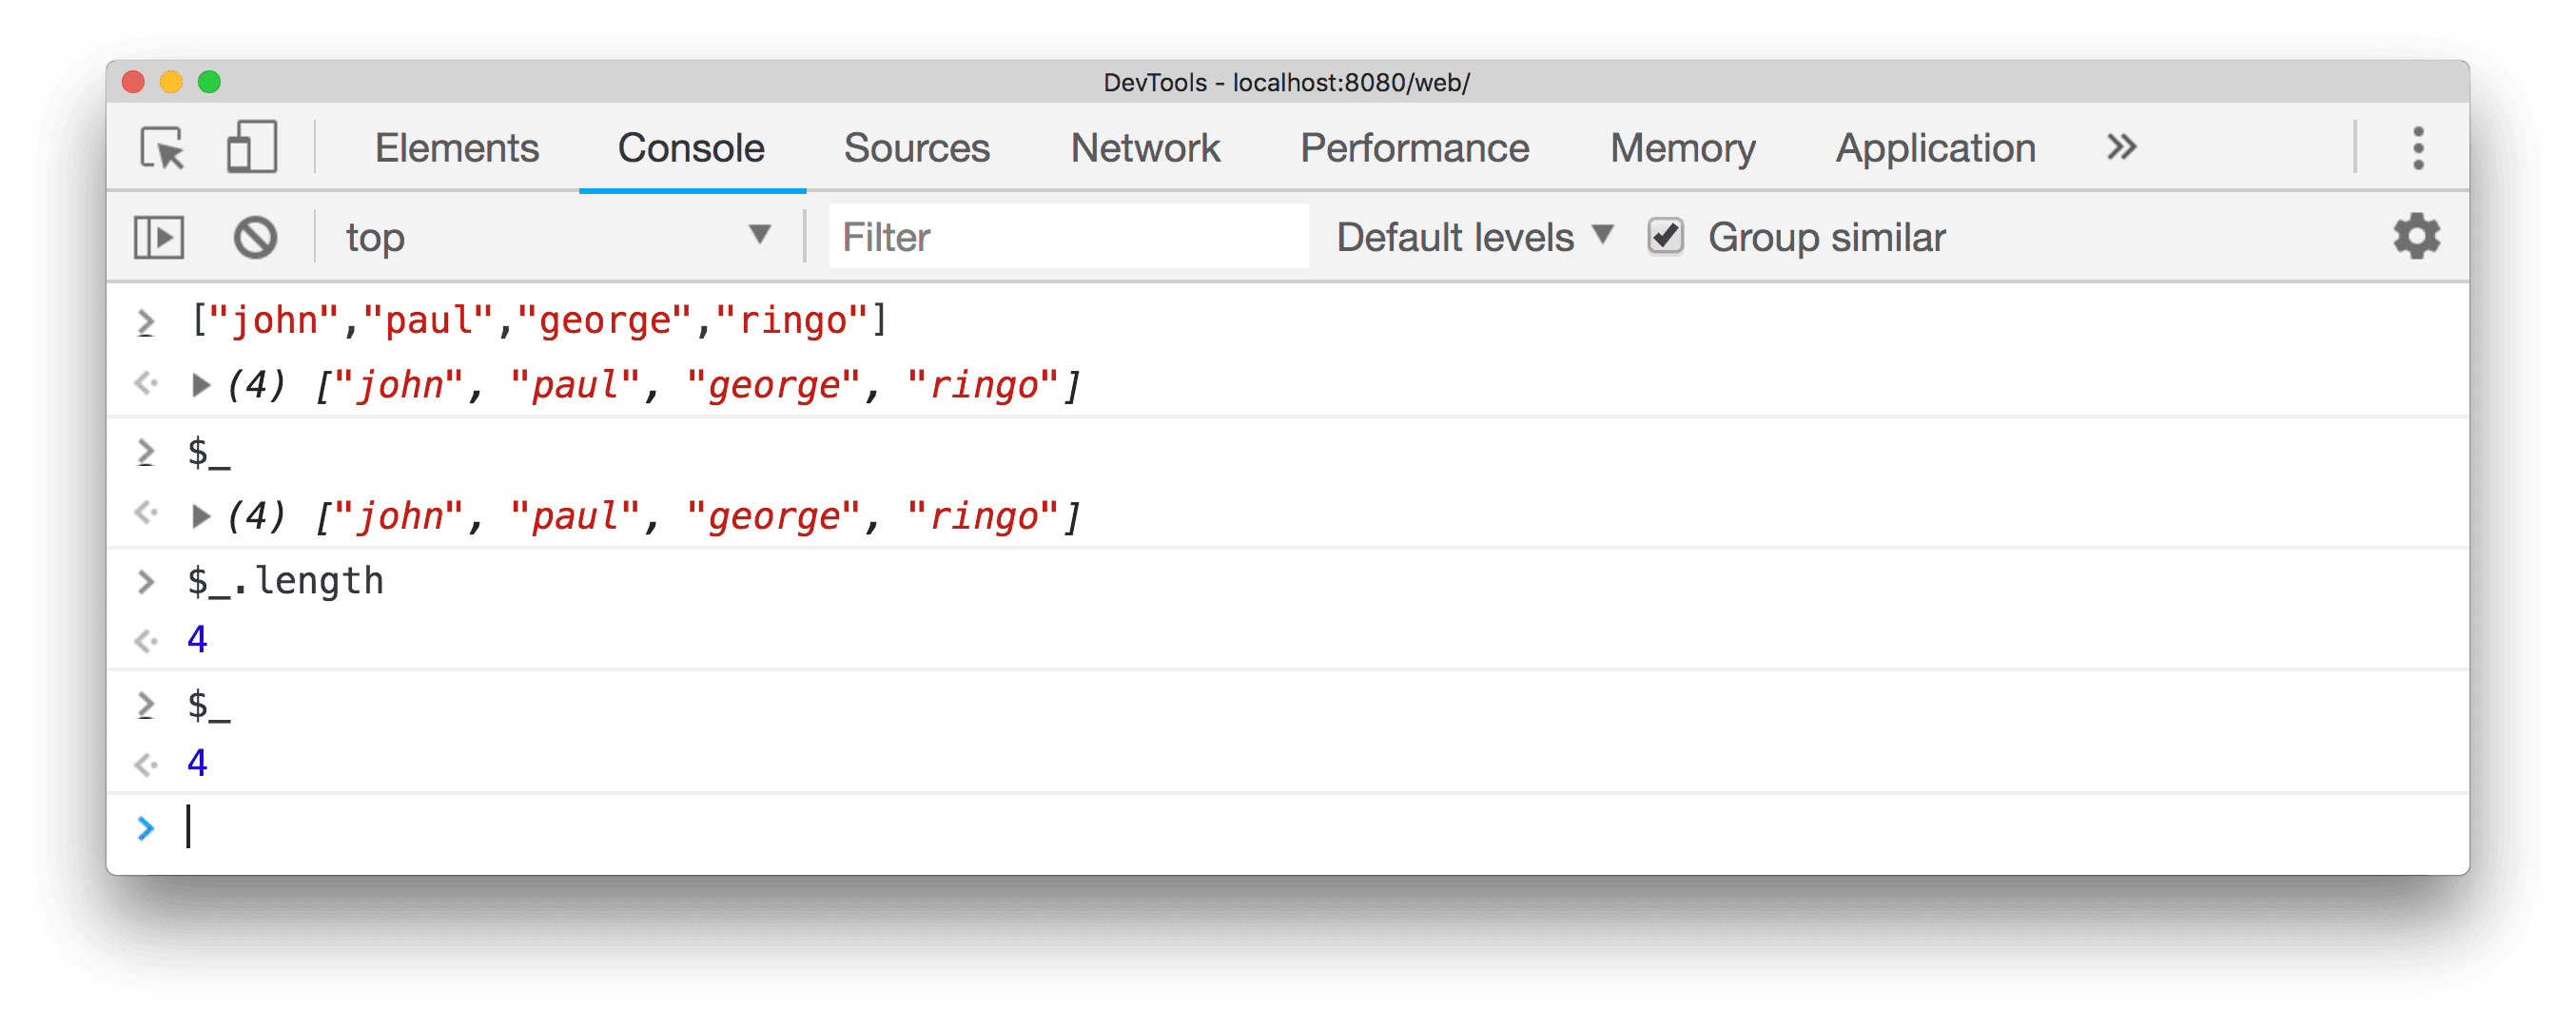
Task: Click the inspect element icon
Action: [165, 148]
